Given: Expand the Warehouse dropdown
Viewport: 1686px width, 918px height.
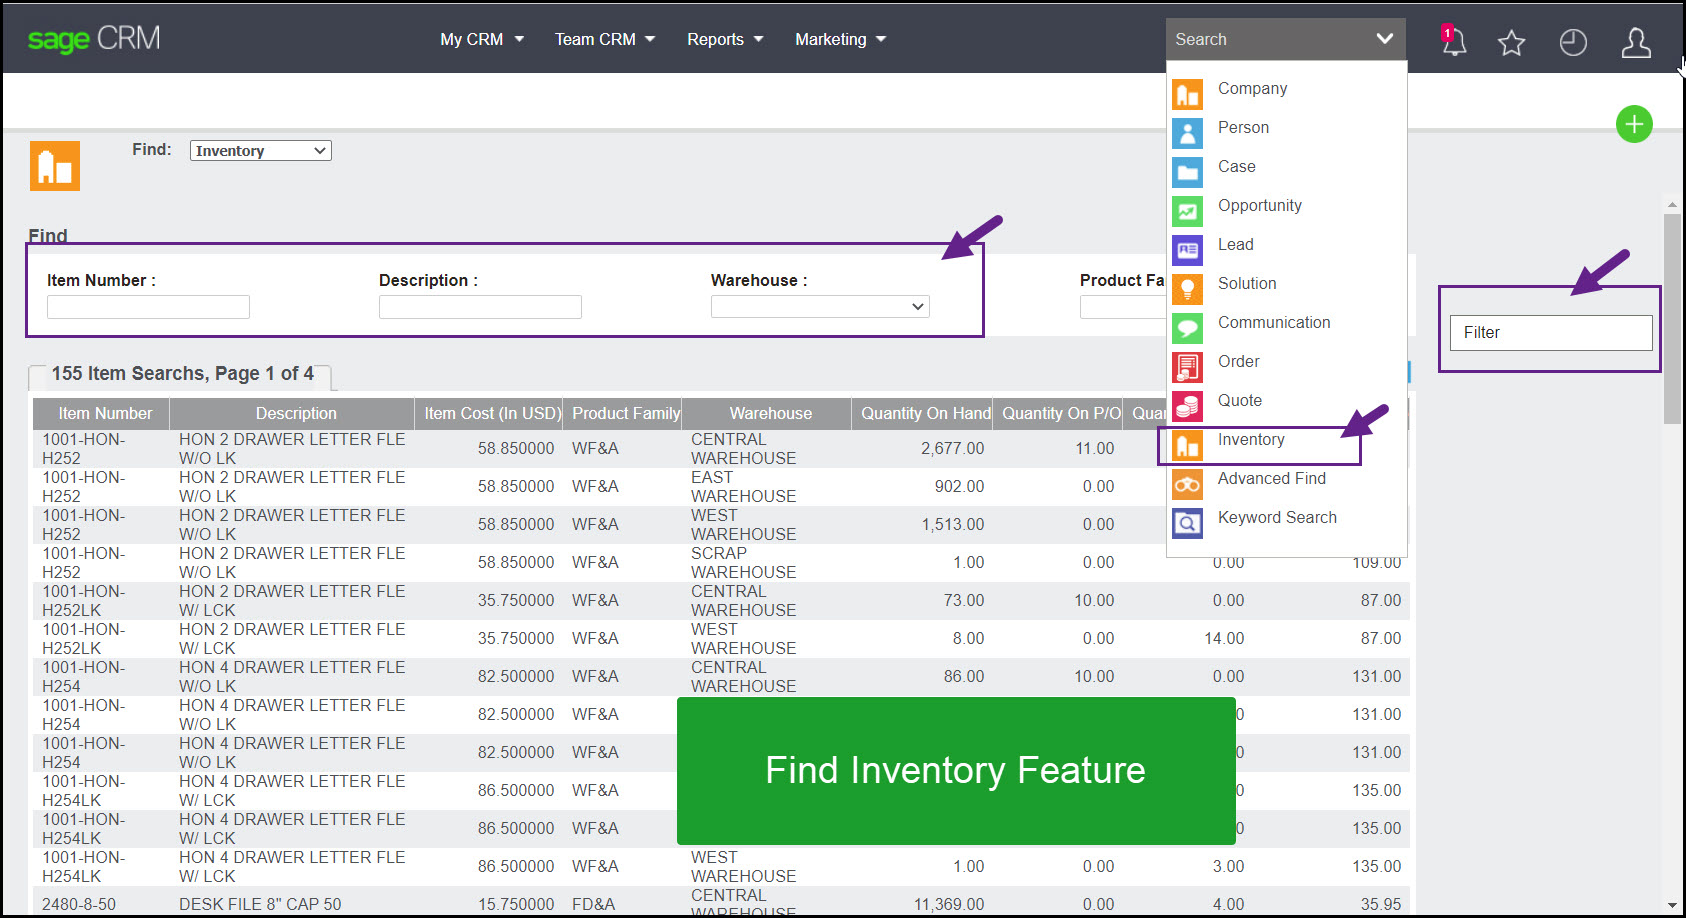Looking at the screenshot, I should (819, 306).
